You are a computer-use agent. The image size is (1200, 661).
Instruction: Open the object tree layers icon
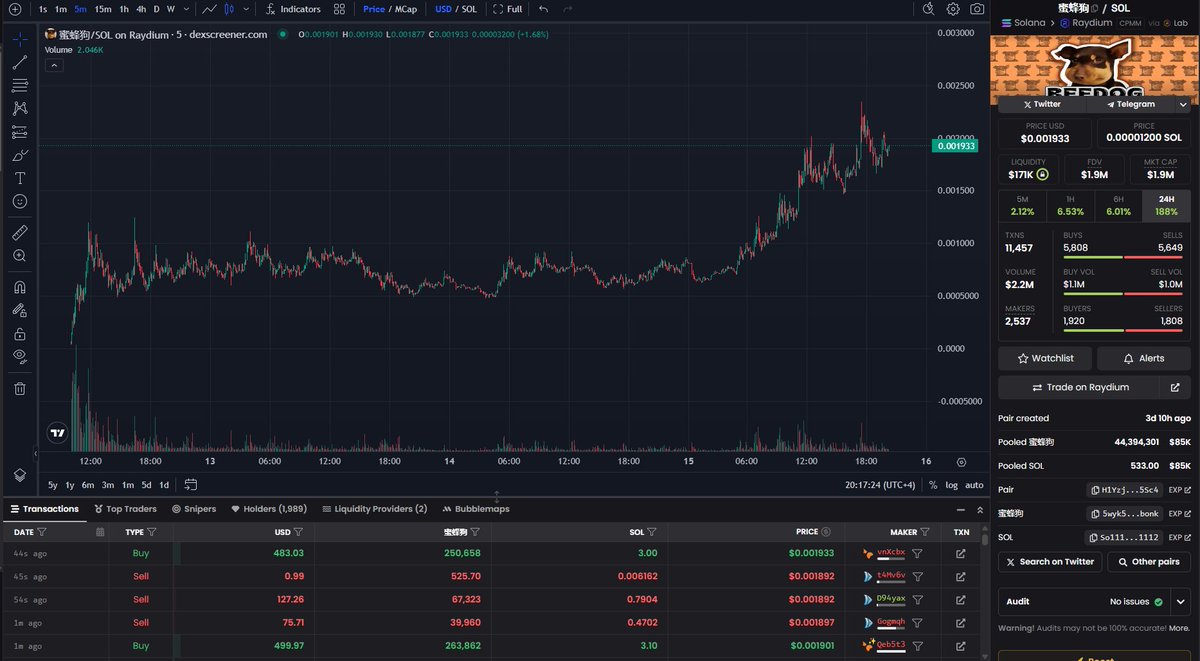pyautogui.click(x=20, y=474)
